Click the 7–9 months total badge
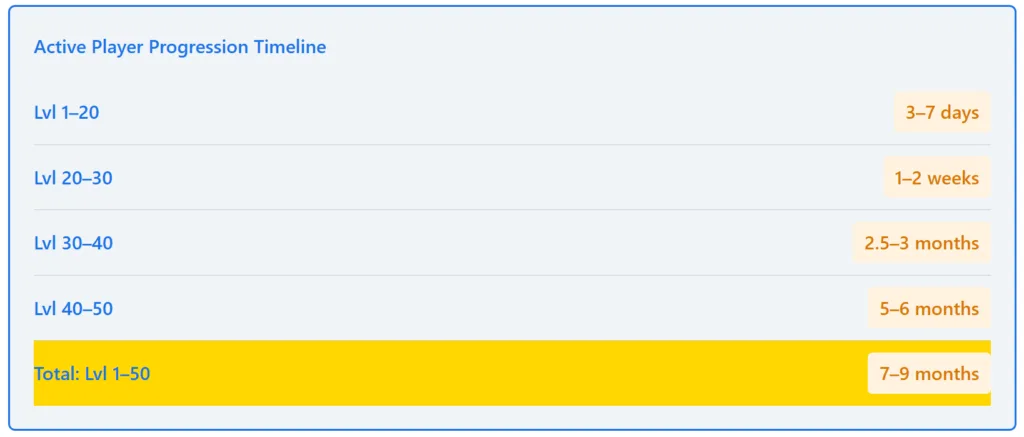Viewport: 1024px width, 437px height. pyautogui.click(x=929, y=374)
